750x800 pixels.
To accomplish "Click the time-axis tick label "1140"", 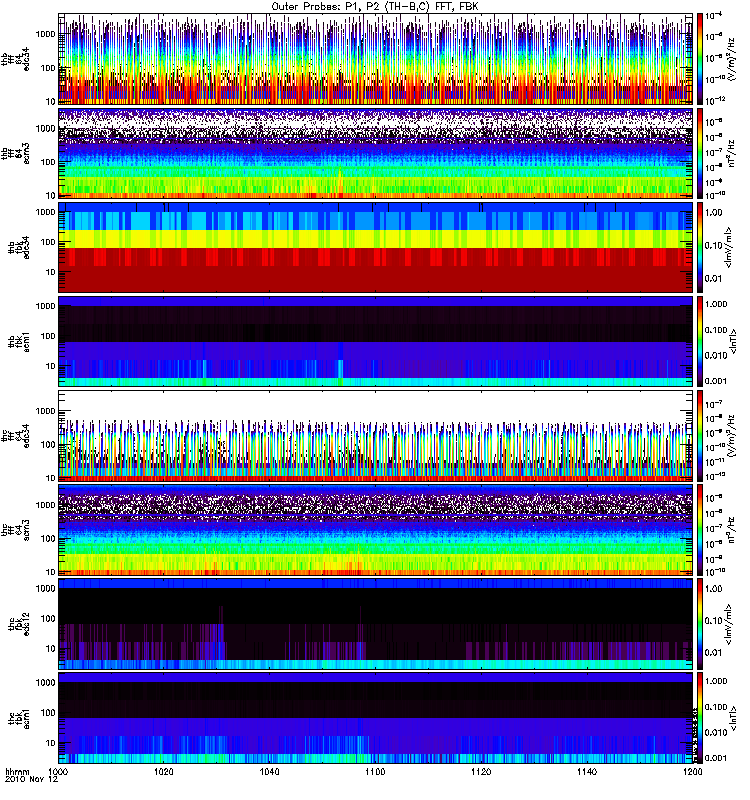I will [587, 771].
